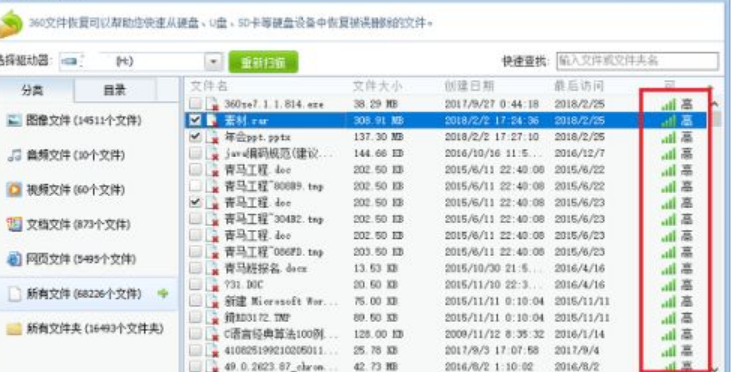The height and width of the screenshot is (372, 749).
Task: Tick the checkbox for 青马工程~086FD.tmp
Action: pos(195,252)
